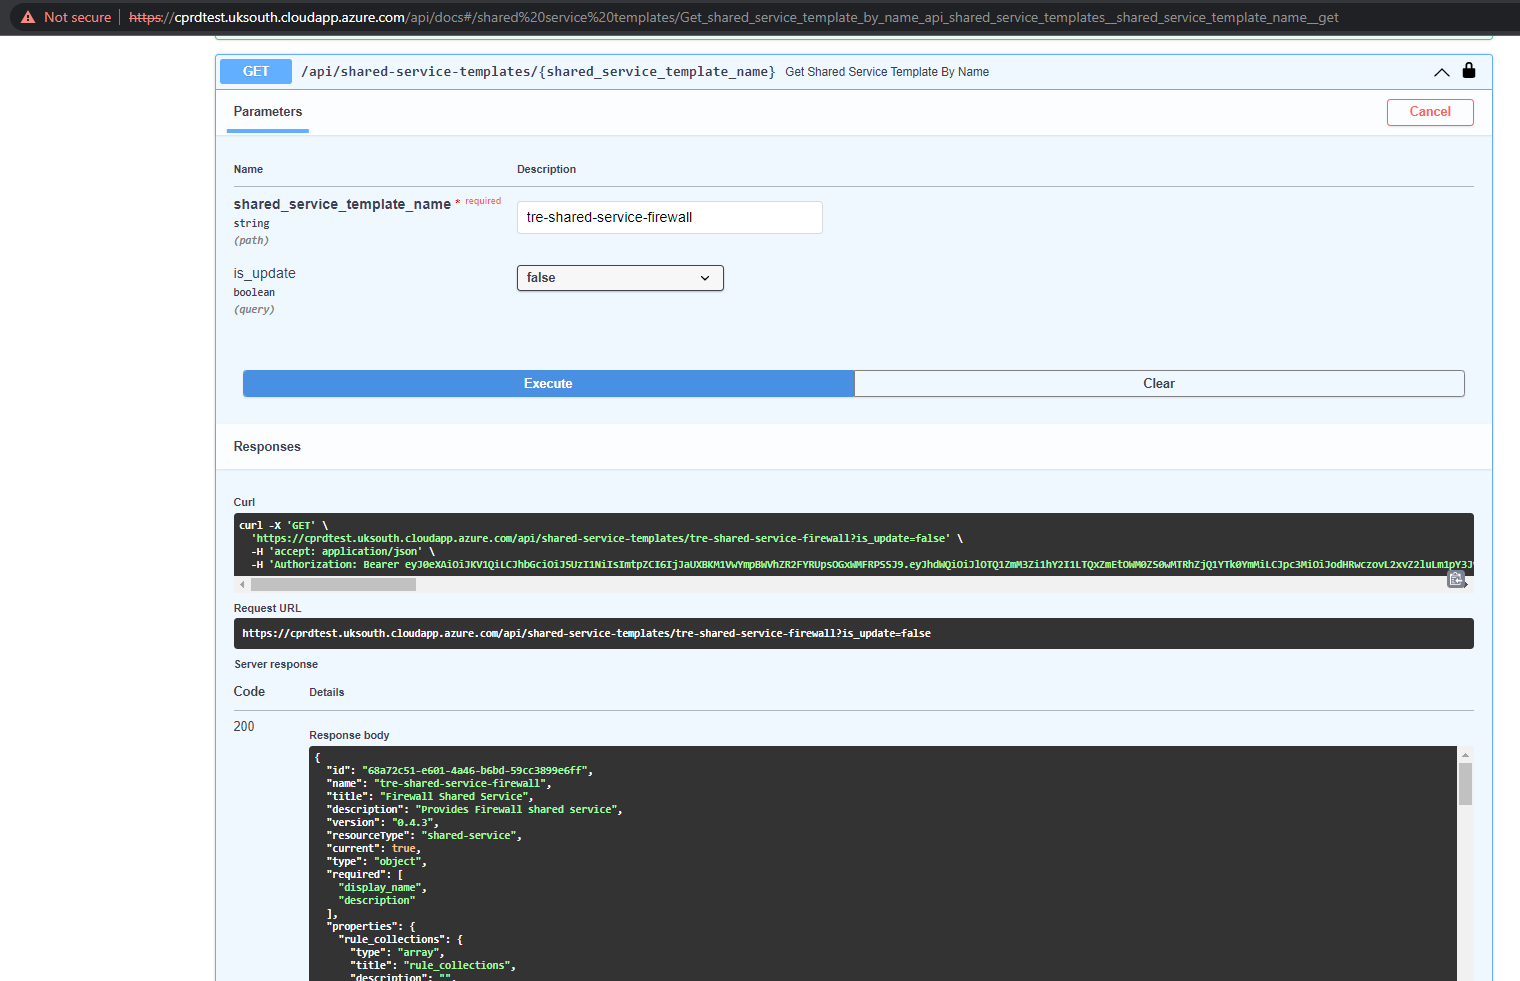Switch to the Parameters tab
1520x981 pixels.
click(x=267, y=112)
